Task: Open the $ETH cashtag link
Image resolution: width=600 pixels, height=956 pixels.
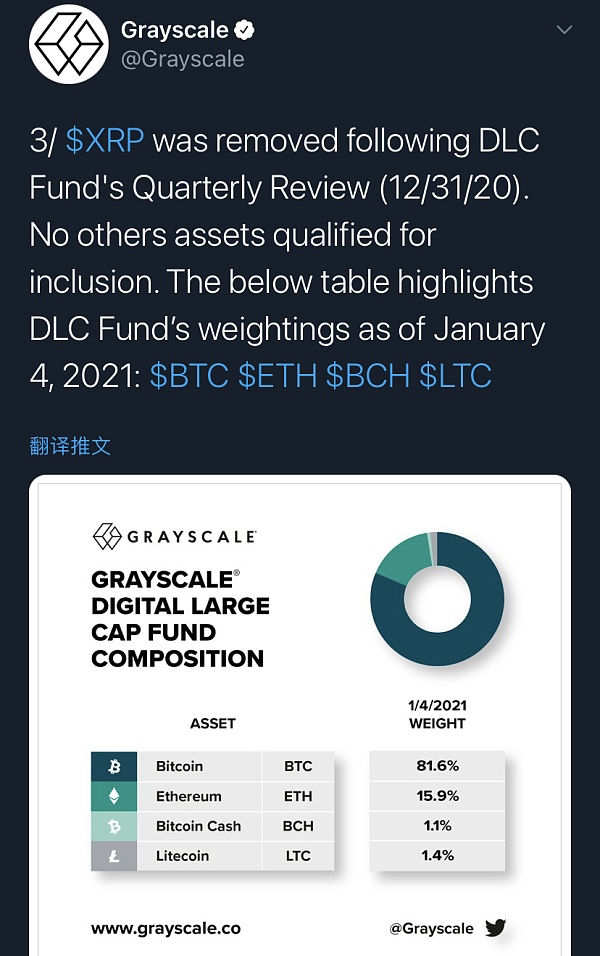Action: [278, 376]
